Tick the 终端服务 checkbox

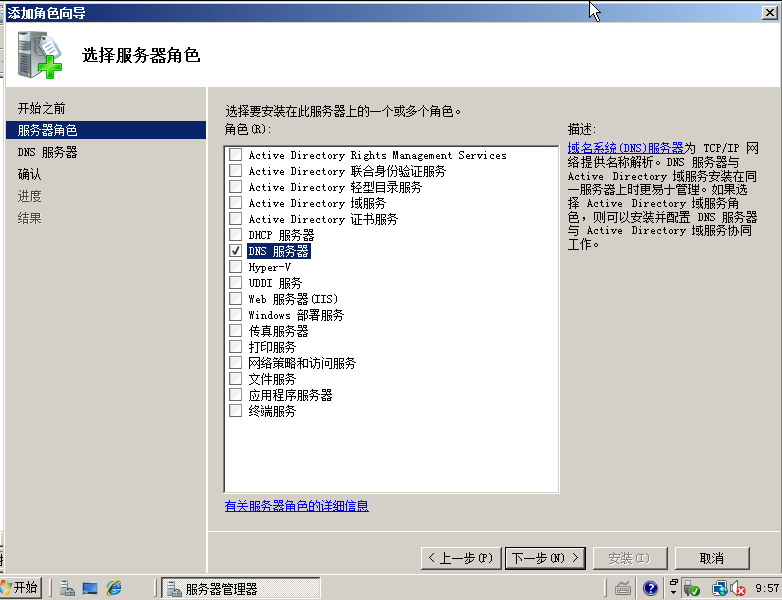click(235, 410)
